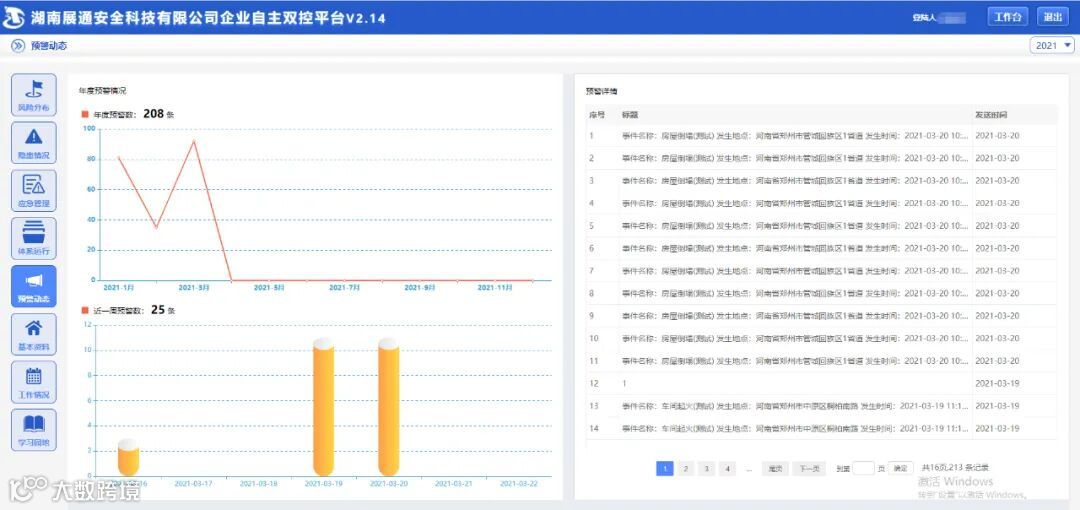Click the 预警详情 panel title
The width and height of the screenshot is (1080, 510).
click(x=602, y=90)
